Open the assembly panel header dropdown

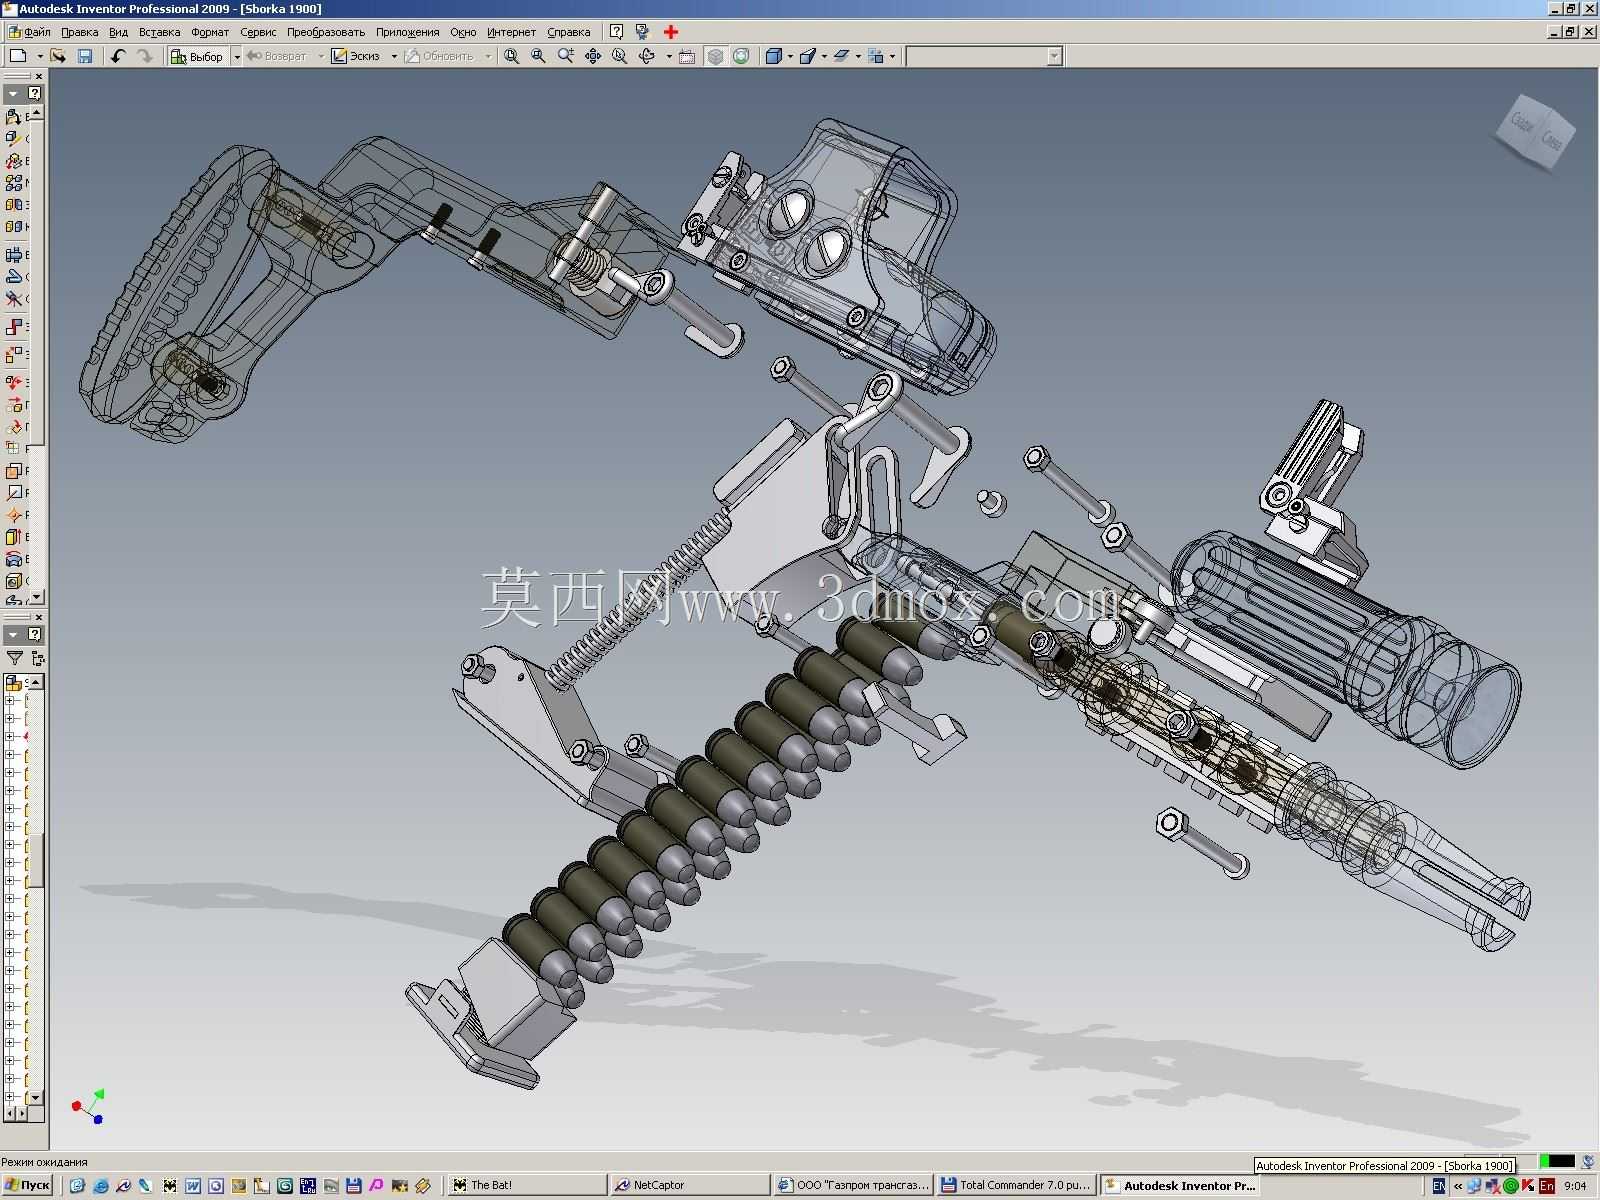pyautogui.click(x=13, y=93)
